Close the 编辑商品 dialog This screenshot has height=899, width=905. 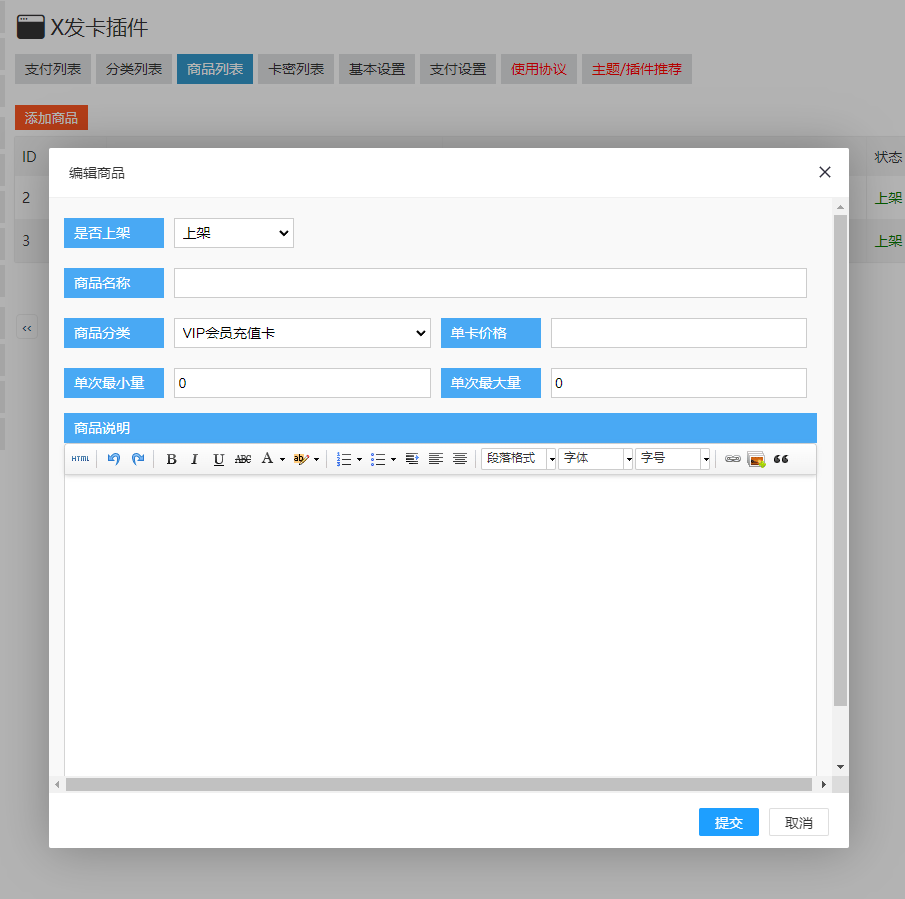coord(825,172)
